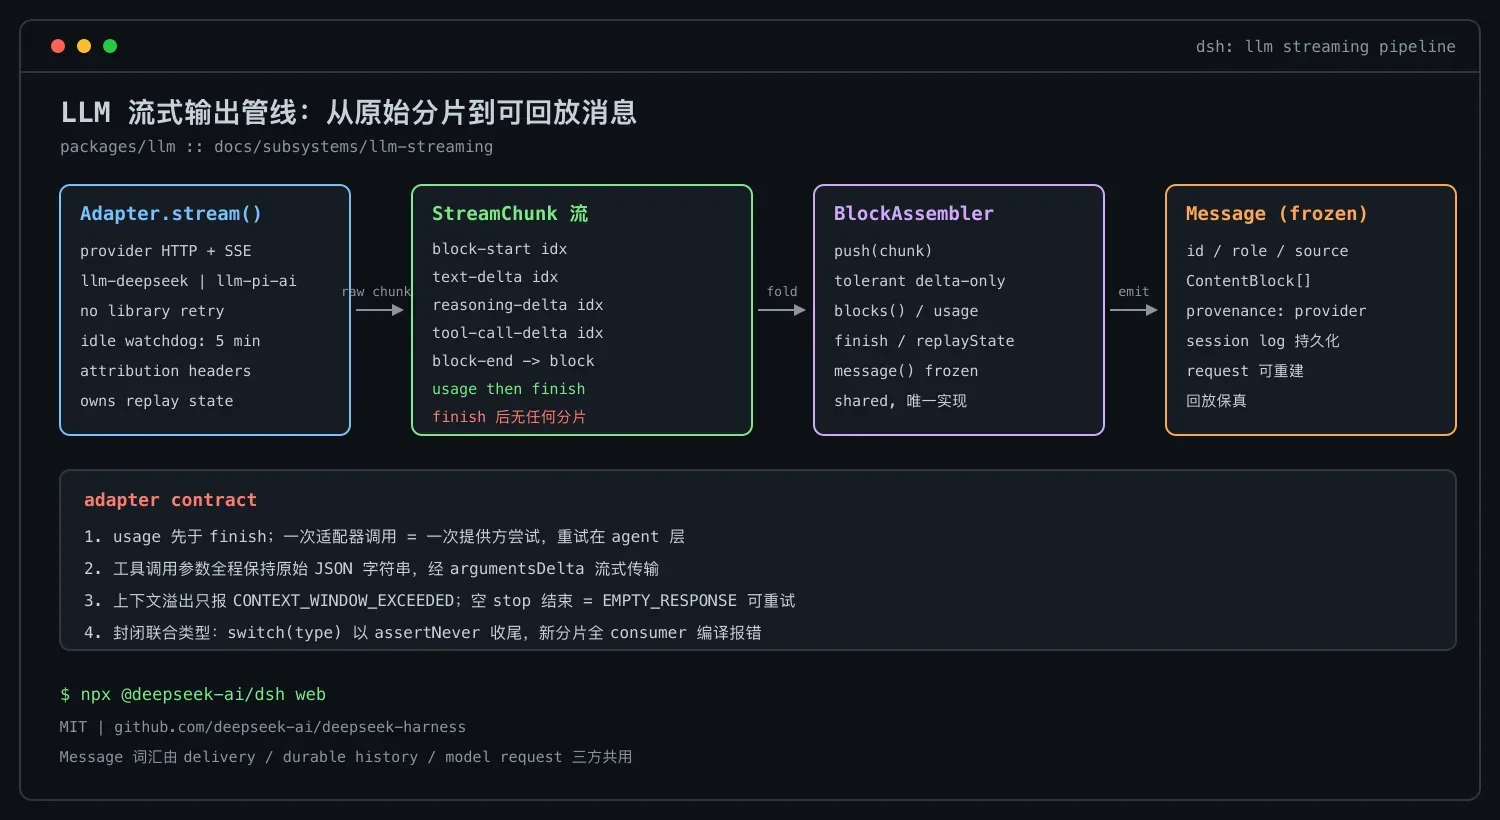Select the Adapter.stream() card title
The height and width of the screenshot is (820, 1500).
pyautogui.click(x=171, y=213)
